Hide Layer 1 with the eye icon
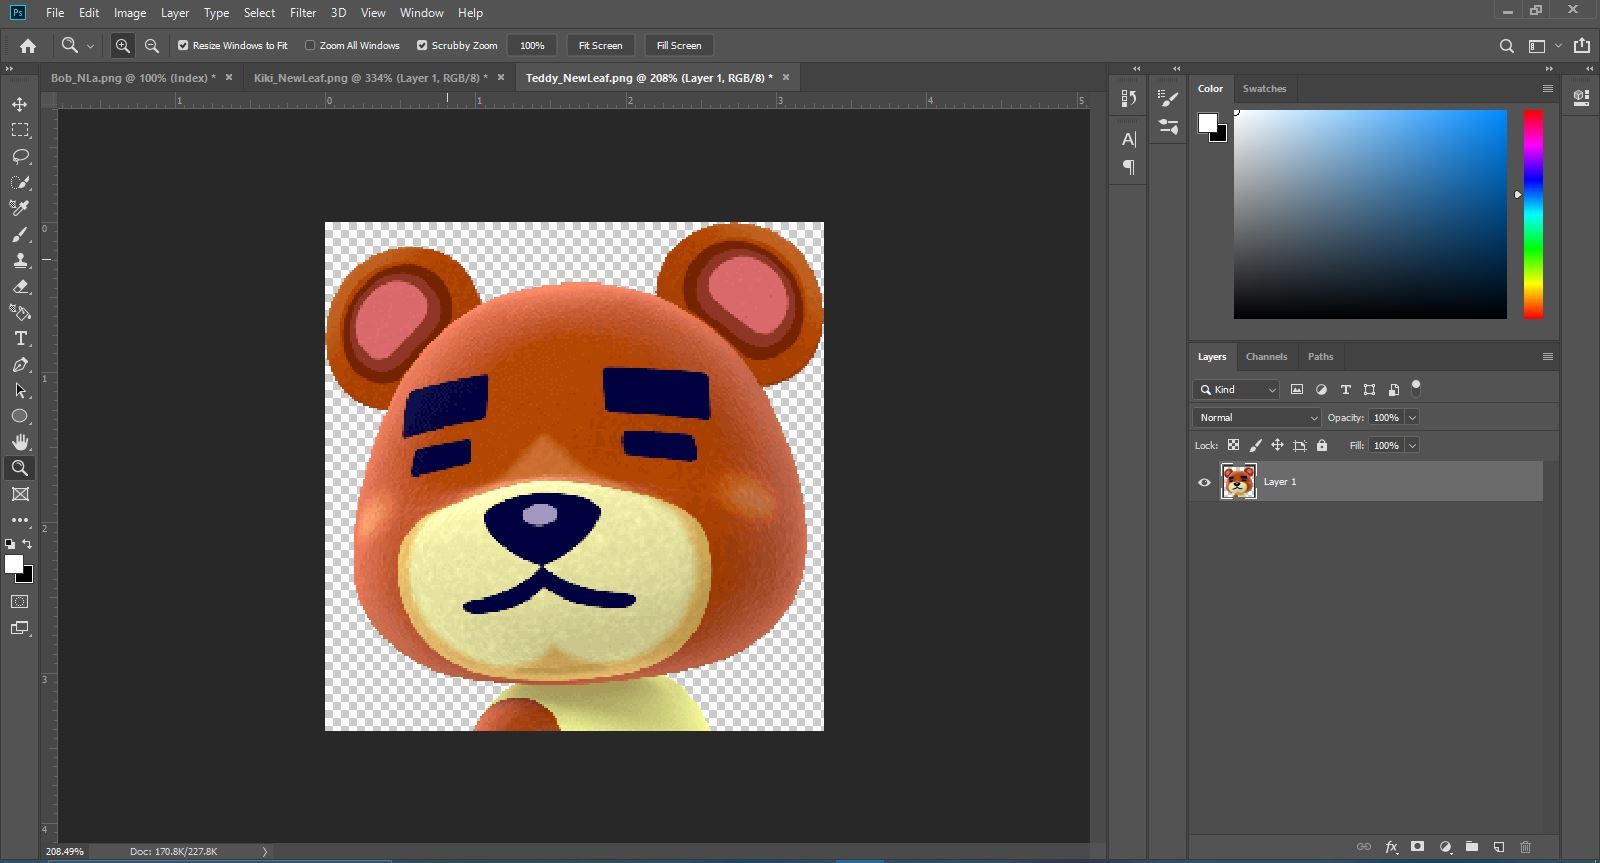The height and width of the screenshot is (863, 1600). point(1204,482)
